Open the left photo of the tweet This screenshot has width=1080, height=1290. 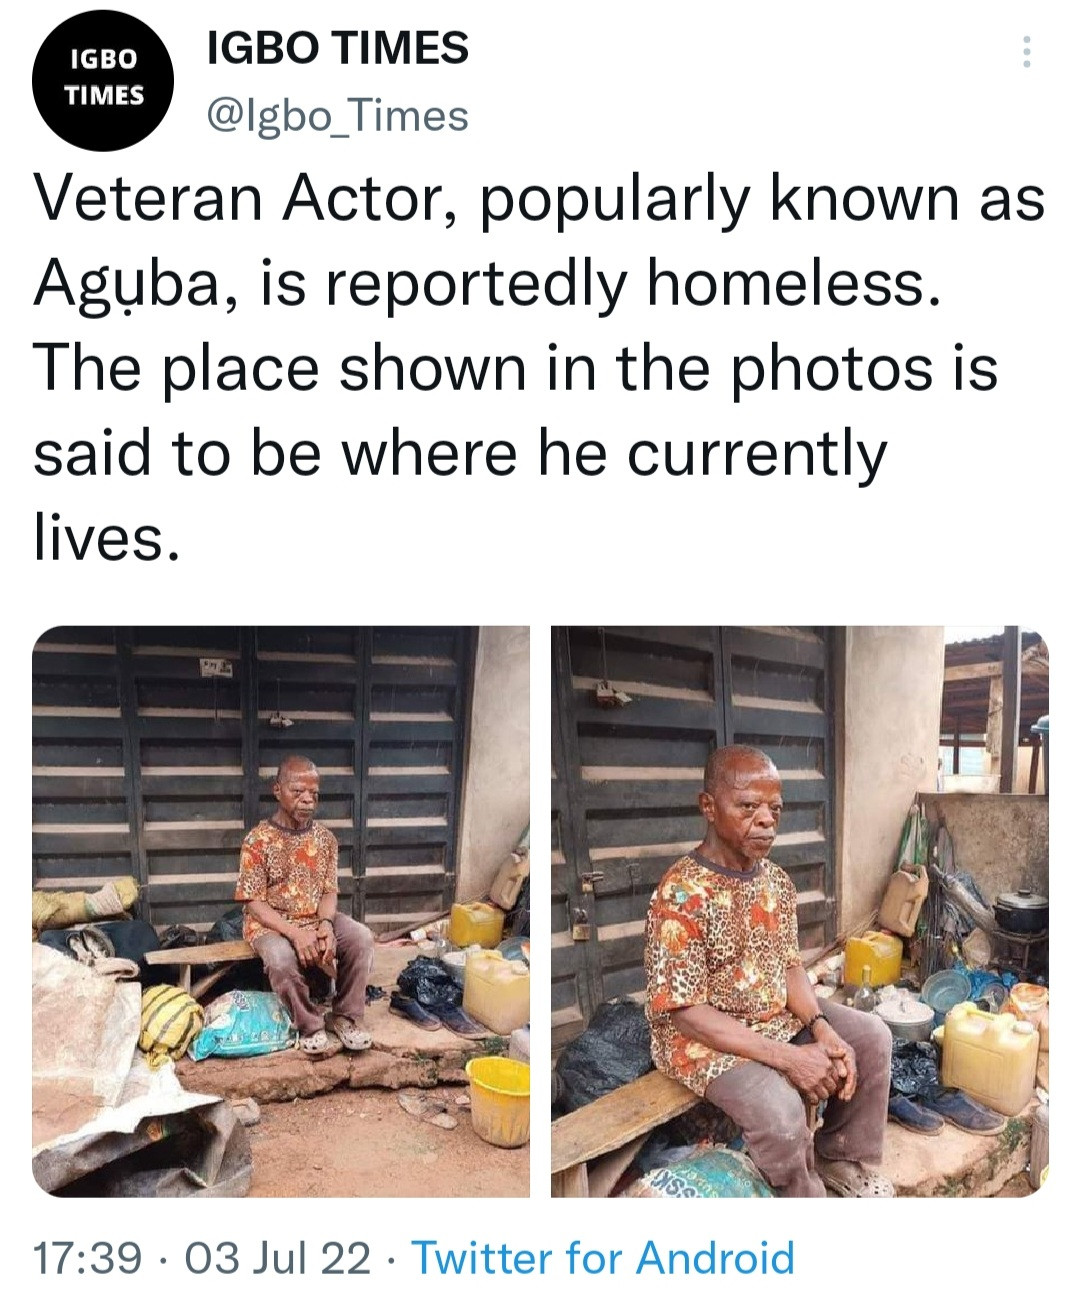(x=281, y=911)
